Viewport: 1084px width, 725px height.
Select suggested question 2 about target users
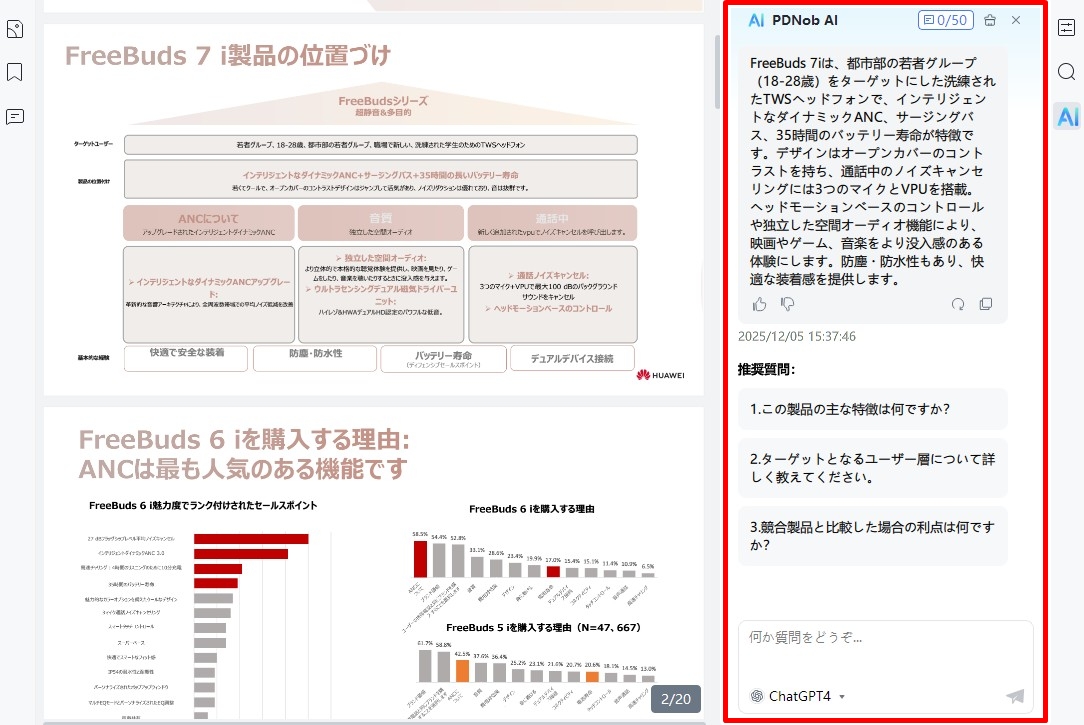tap(872, 468)
